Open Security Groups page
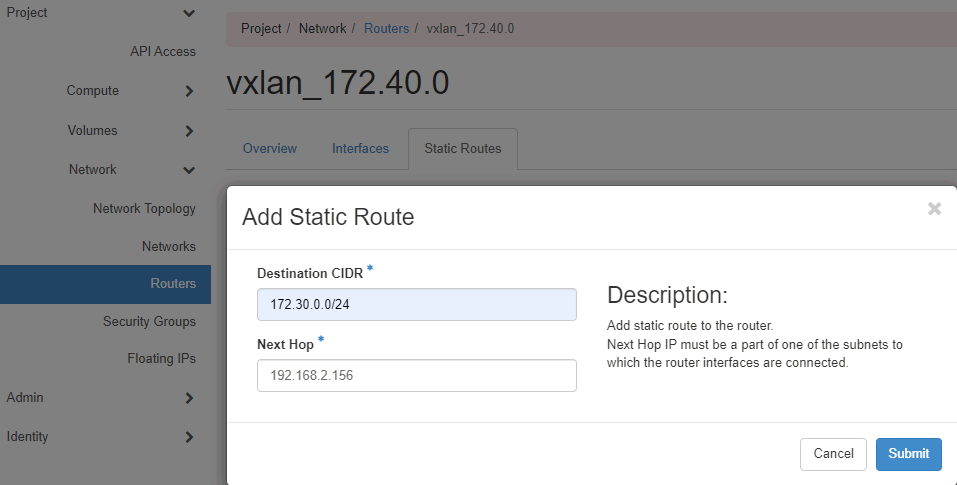Image resolution: width=957 pixels, height=485 pixels. pos(149,322)
